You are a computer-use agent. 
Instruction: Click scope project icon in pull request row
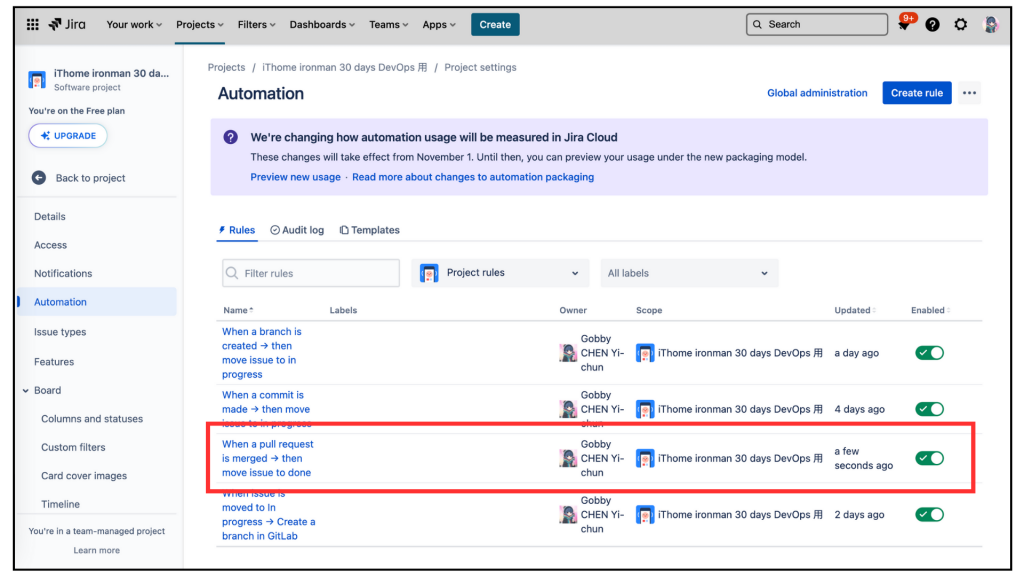(x=645, y=458)
